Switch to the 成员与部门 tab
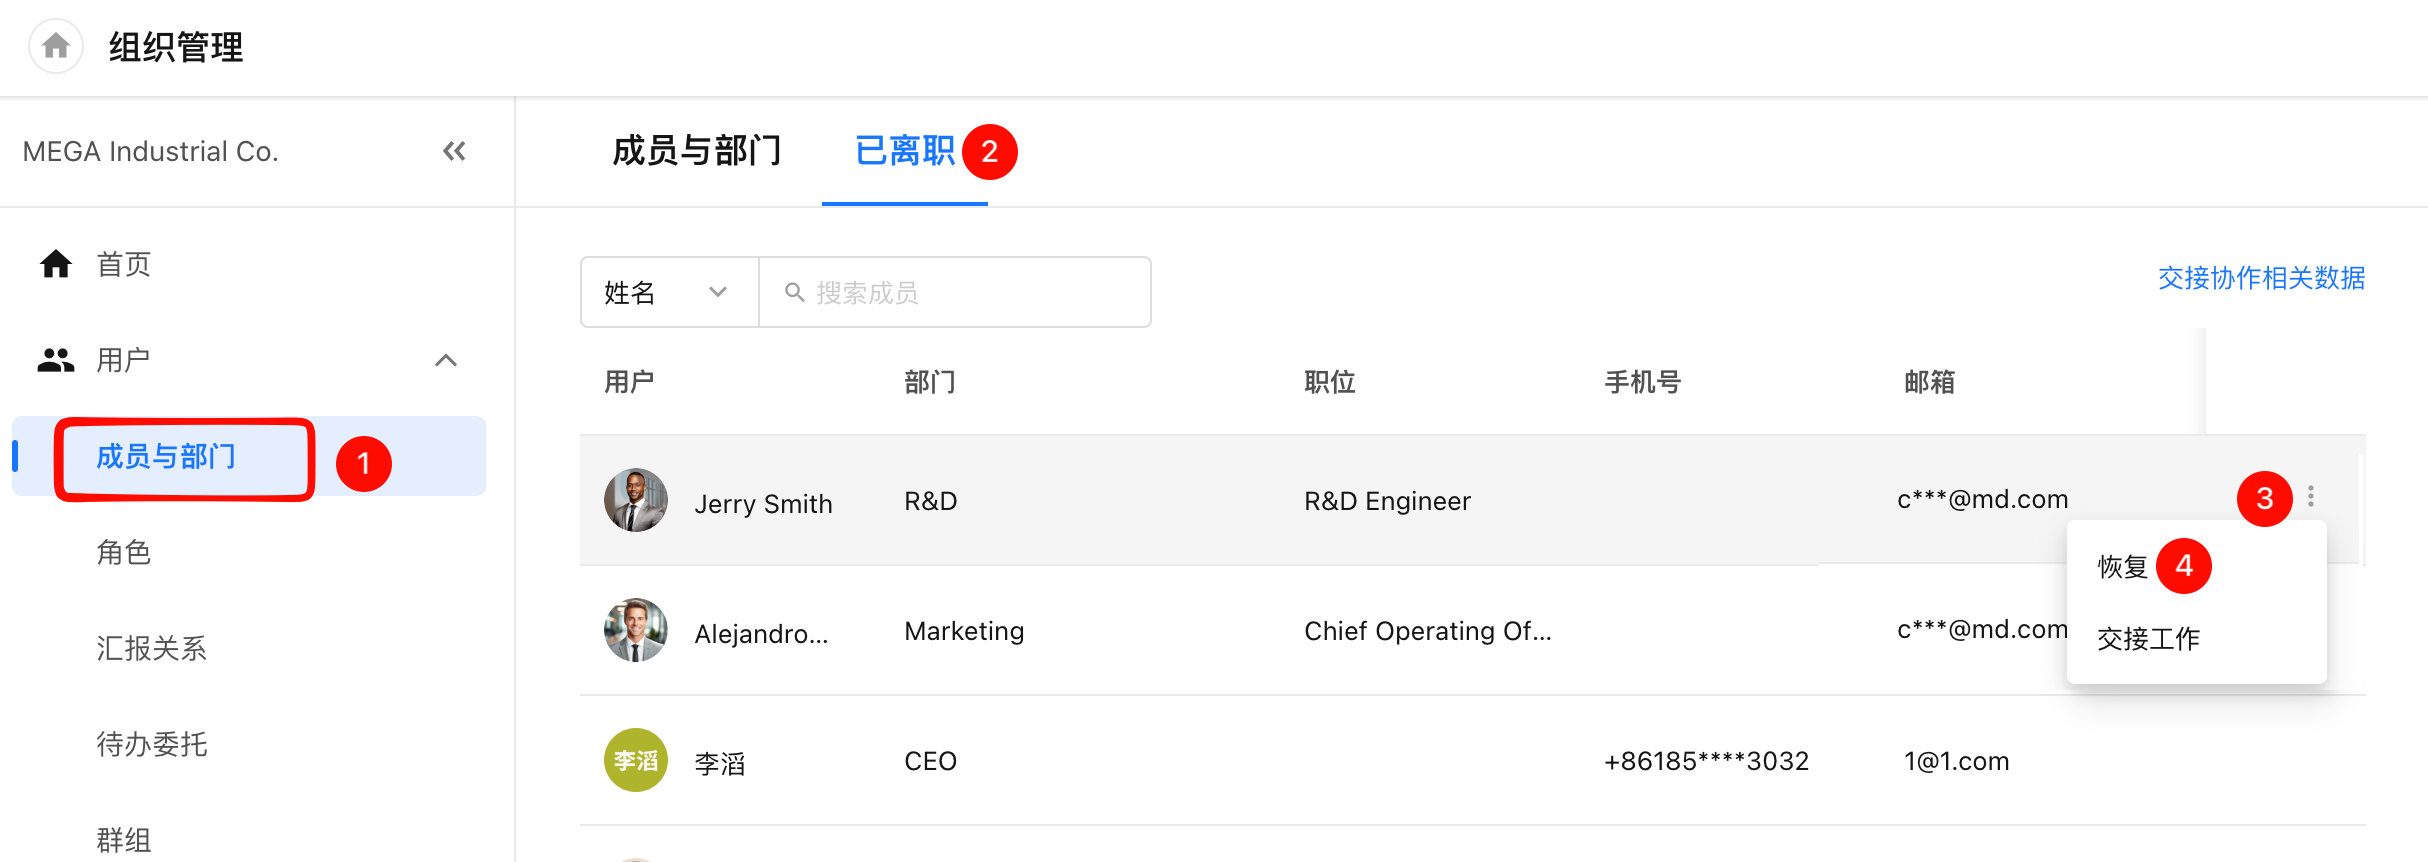 click(697, 151)
